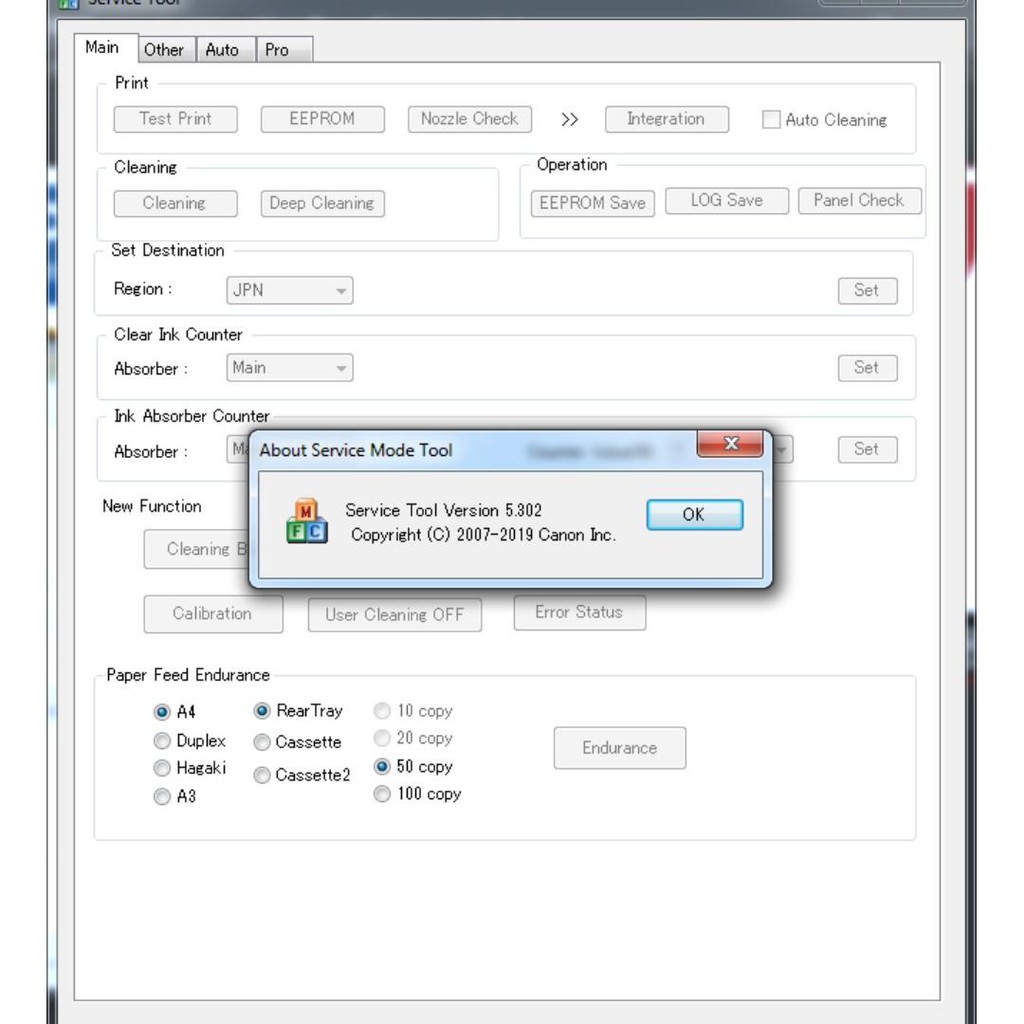Click the double-arrow next to Nozzle Check
1024x1024 pixels.
point(569,120)
